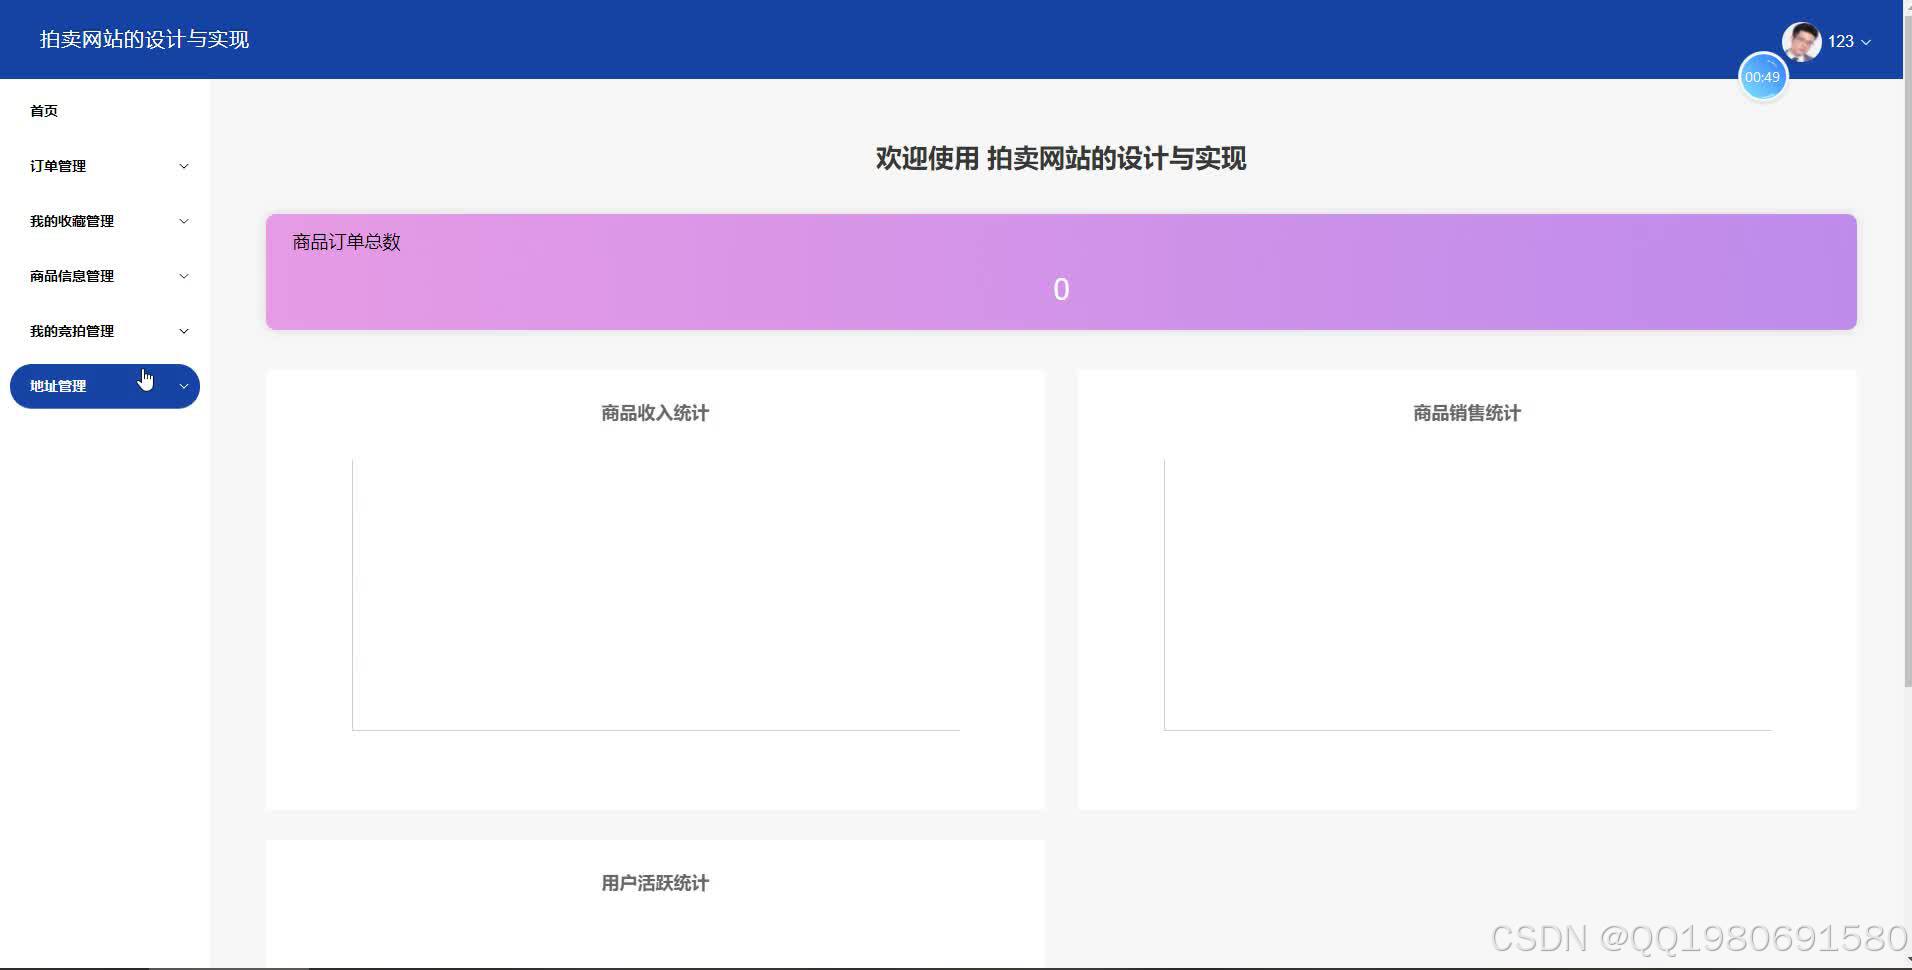The height and width of the screenshot is (970, 1912).
Task: Click the 商品收入统计 chart area
Action: pyautogui.click(x=655, y=590)
